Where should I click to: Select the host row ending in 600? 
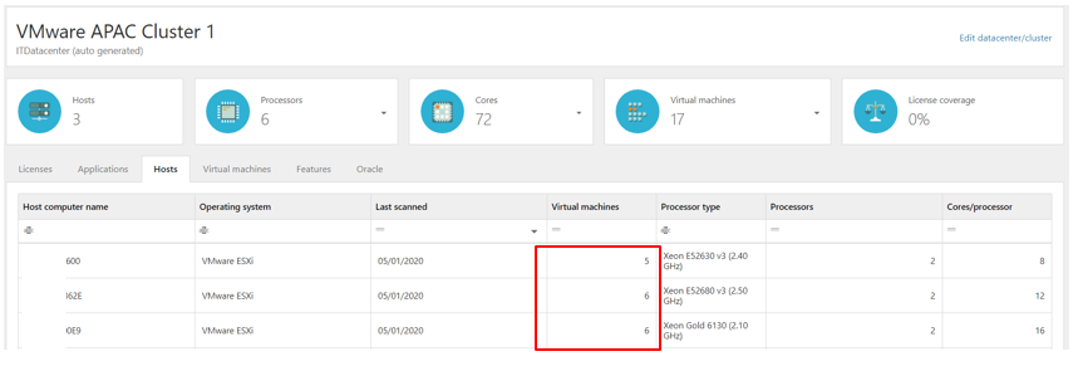[x=535, y=261]
